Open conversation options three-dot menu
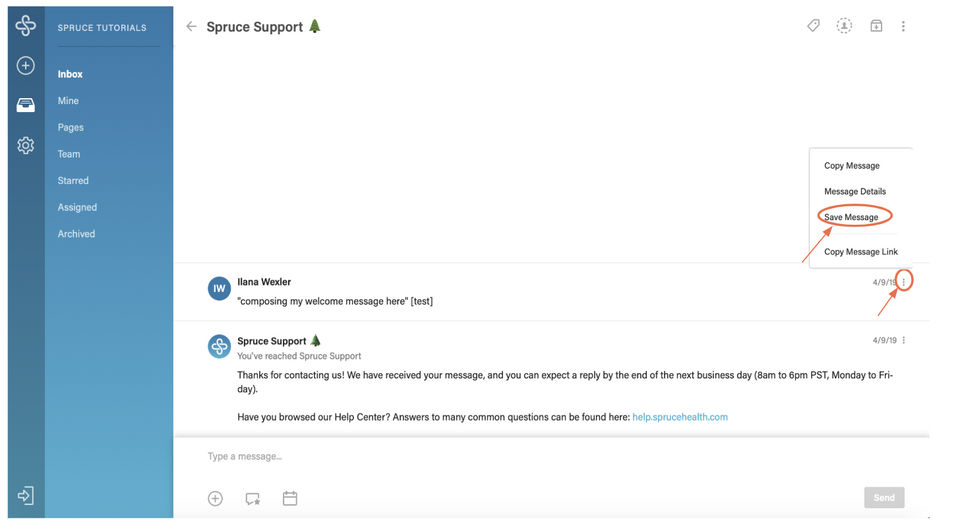Viewport: 960px width, 530px height. point(903,26)
